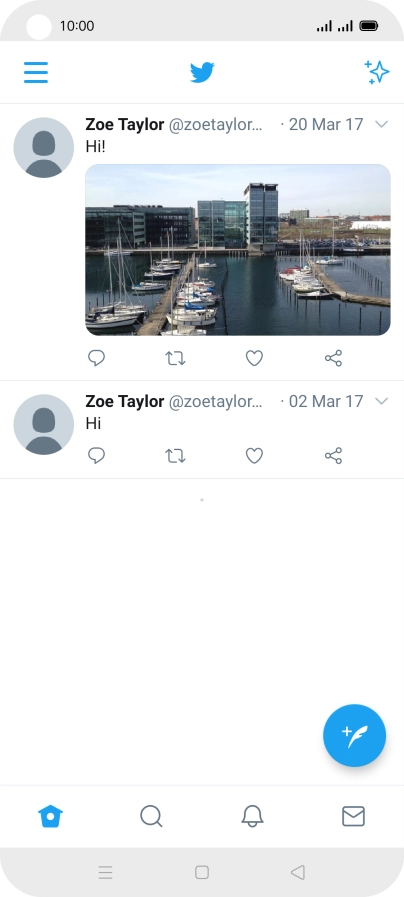Share the 20 Mar 17 tweet
Screen dimensions: 404x897
point(333,358)
